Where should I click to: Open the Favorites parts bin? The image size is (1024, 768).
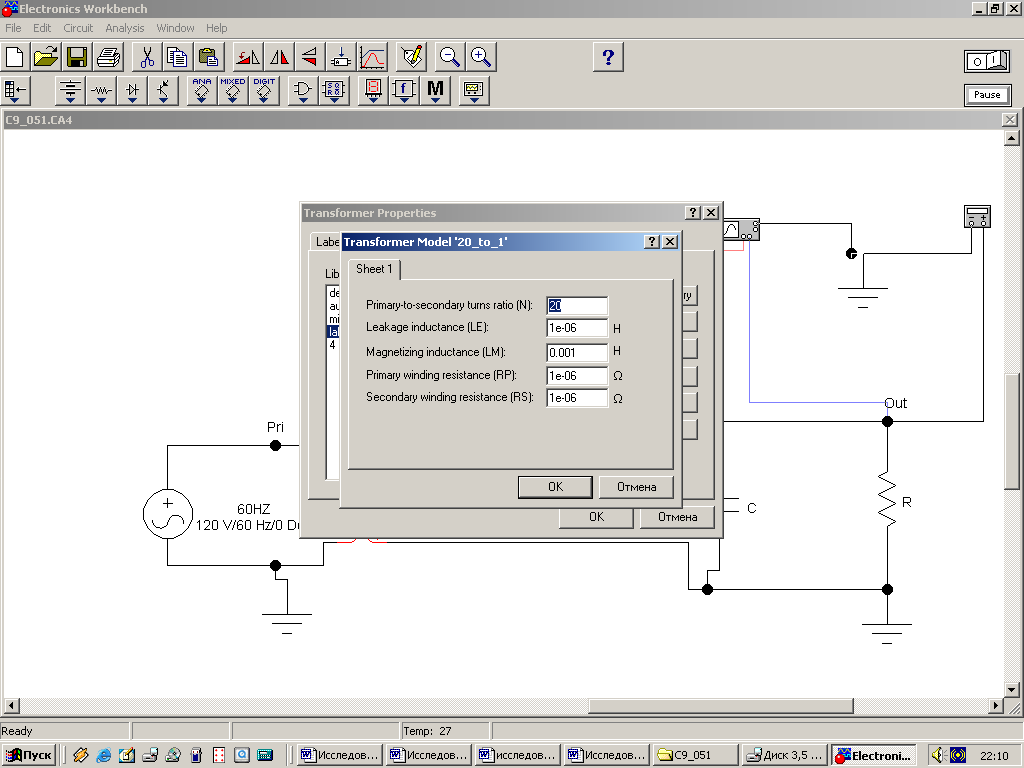(15, 90)
